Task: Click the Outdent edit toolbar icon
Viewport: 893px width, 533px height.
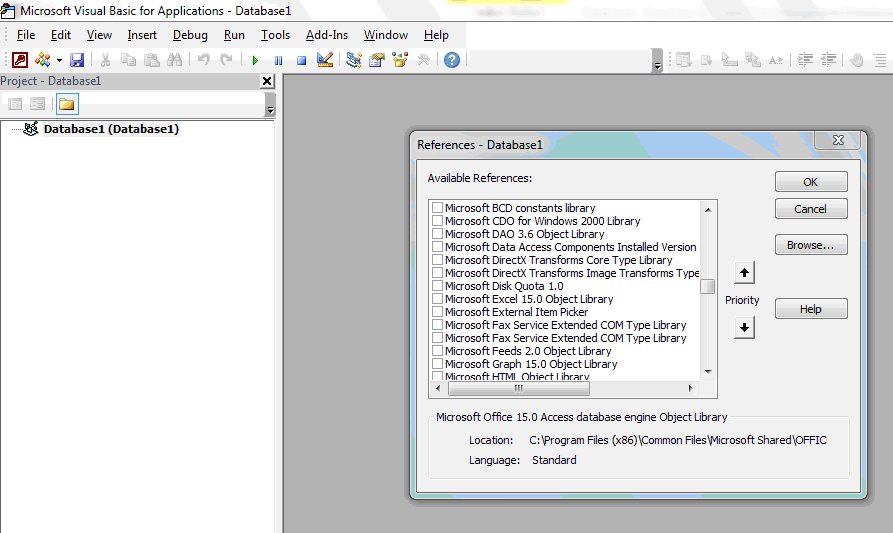Action: pos(828,59)
